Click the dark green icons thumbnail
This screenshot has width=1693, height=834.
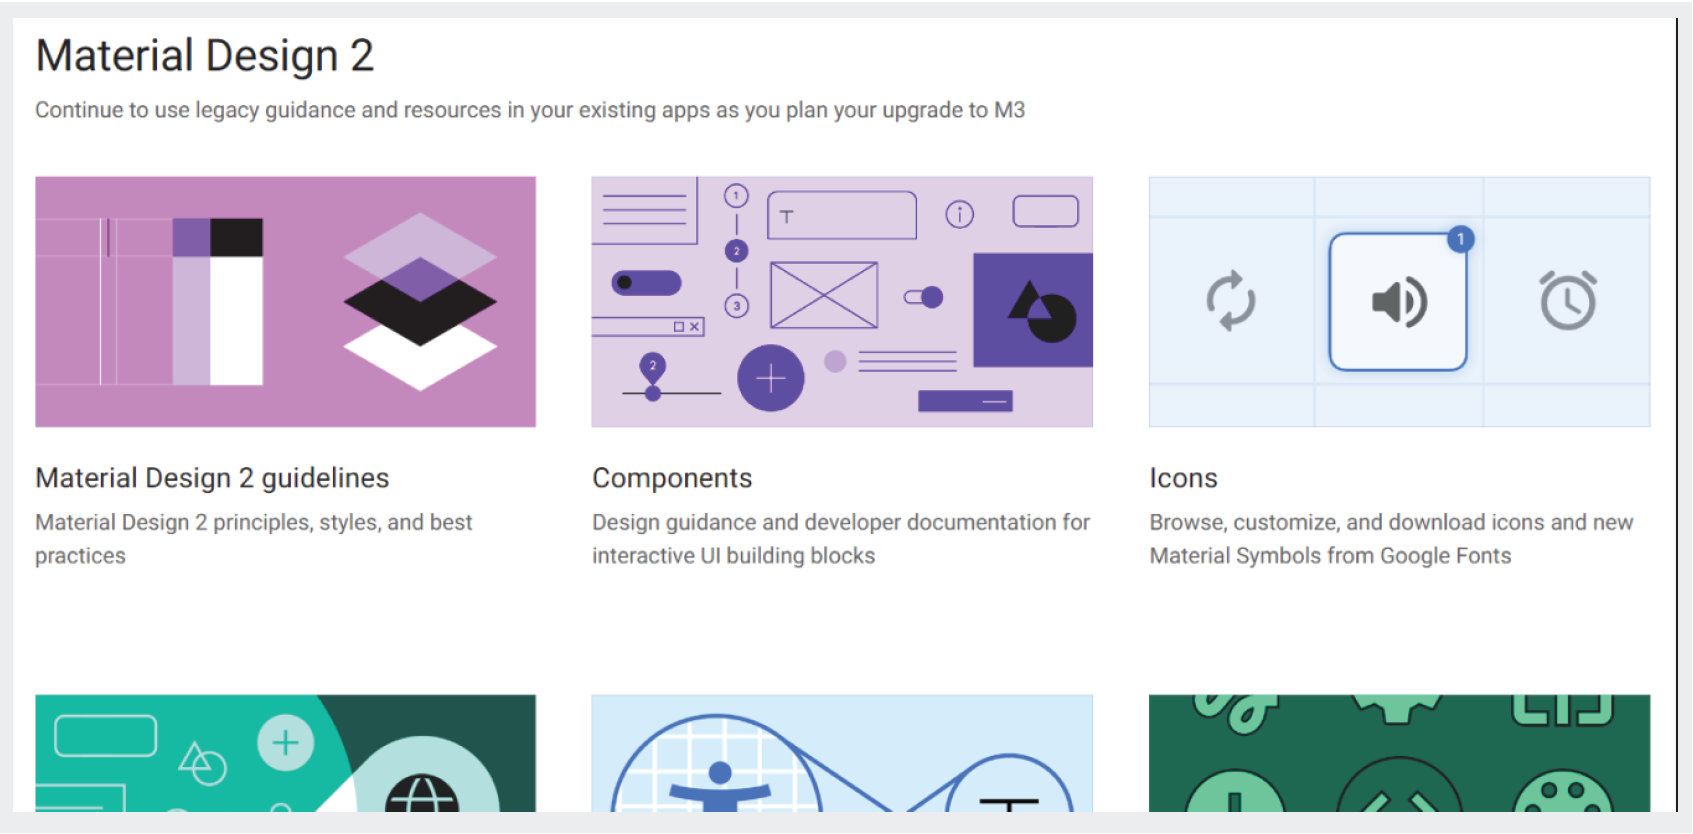click(1398, 753)
